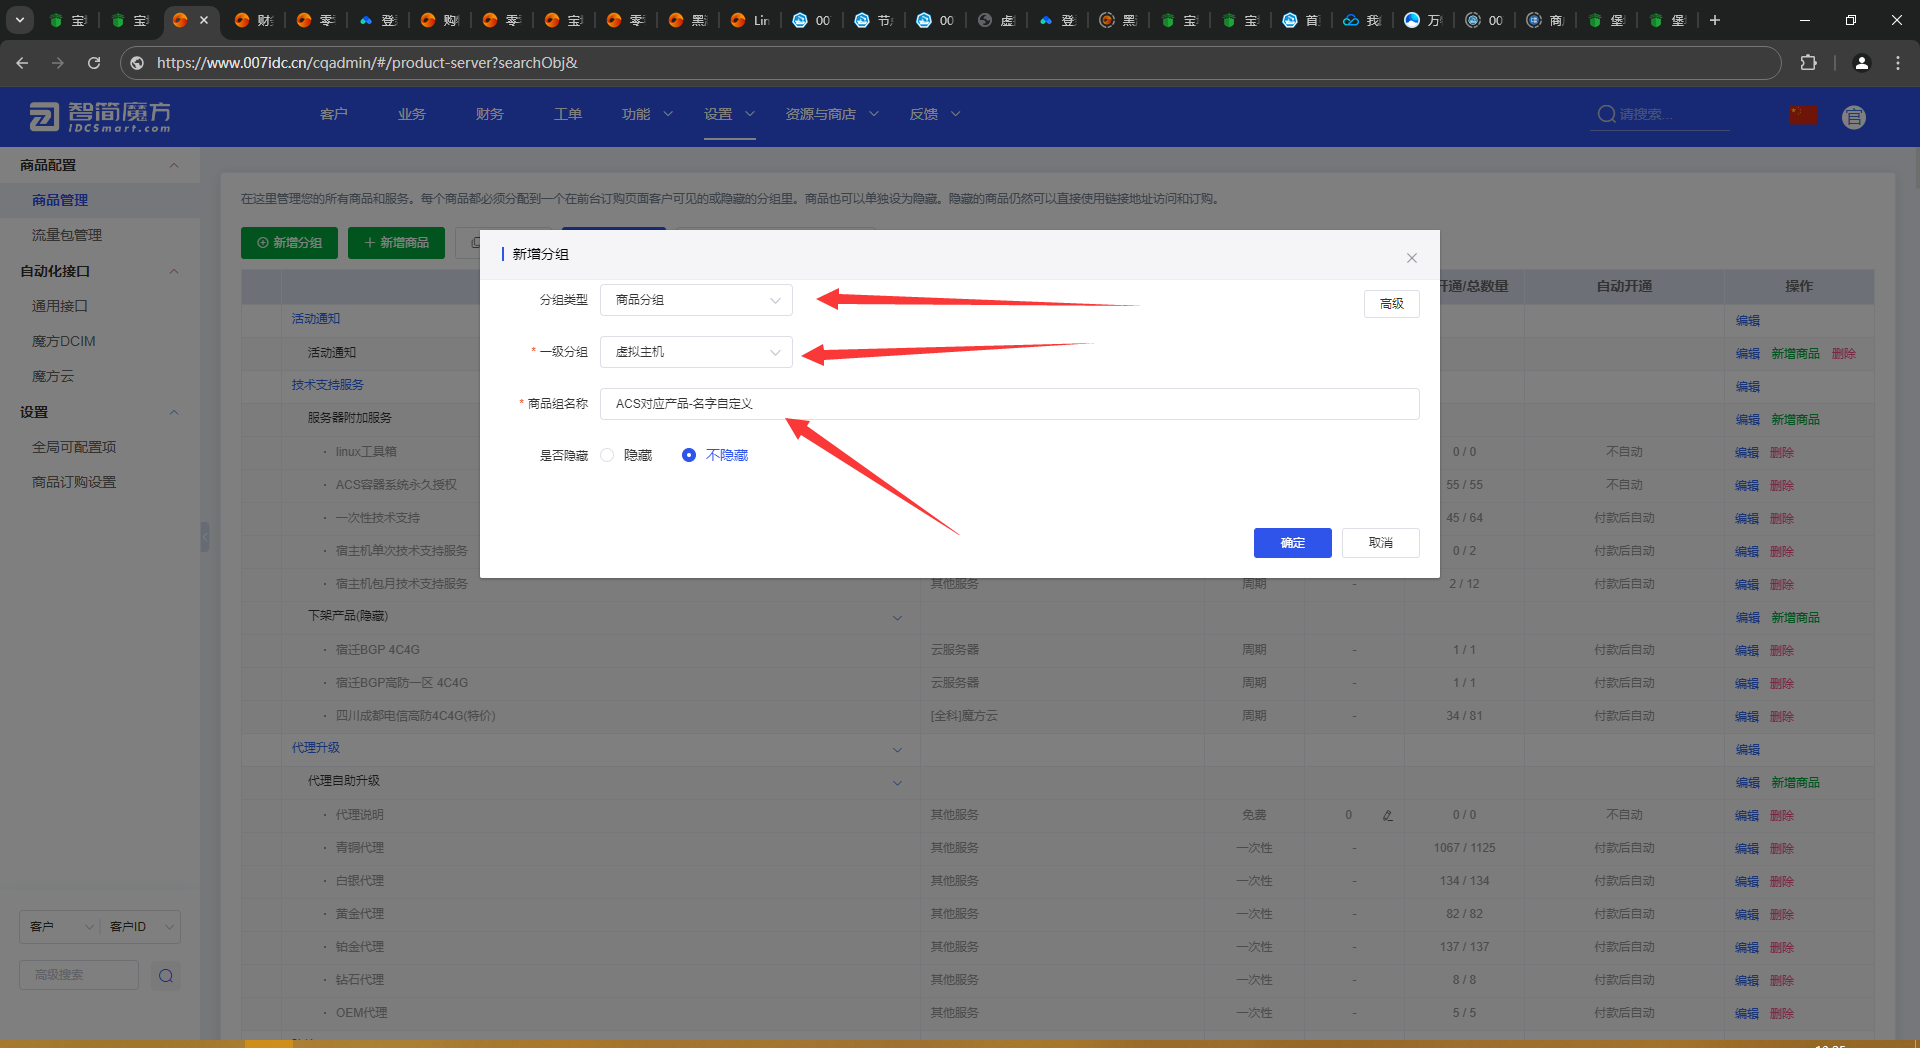Open the browser extensions puzzle icon

[x=1808, y=63]
